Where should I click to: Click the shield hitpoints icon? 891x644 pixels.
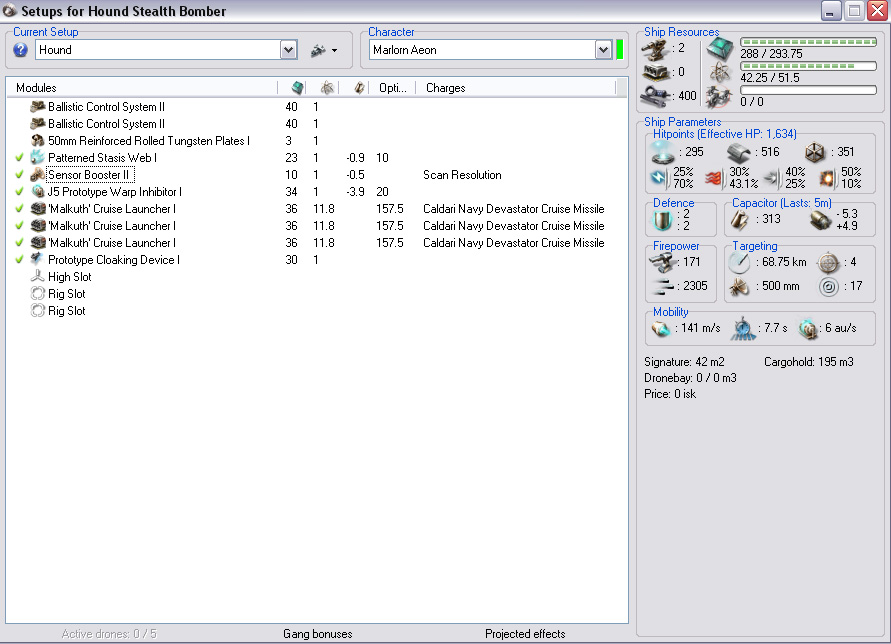pos(663,152)
